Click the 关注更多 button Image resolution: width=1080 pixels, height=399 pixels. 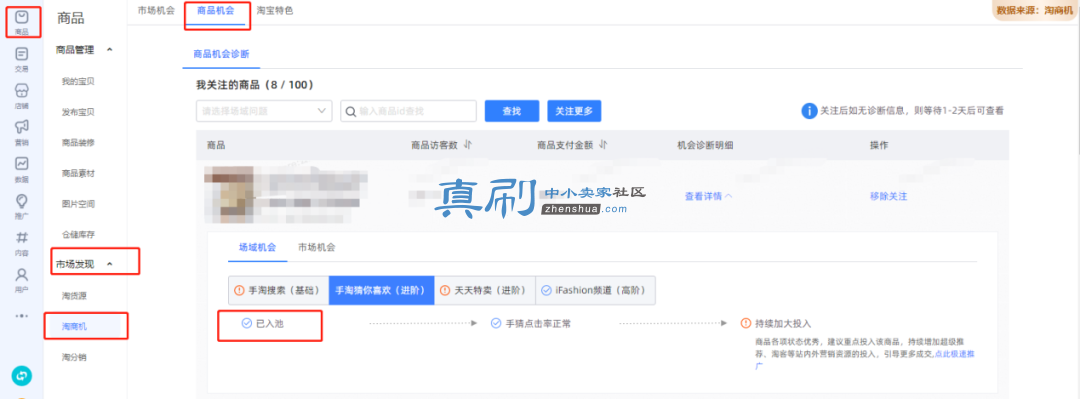pyautogui.click(x=574, y=111)
